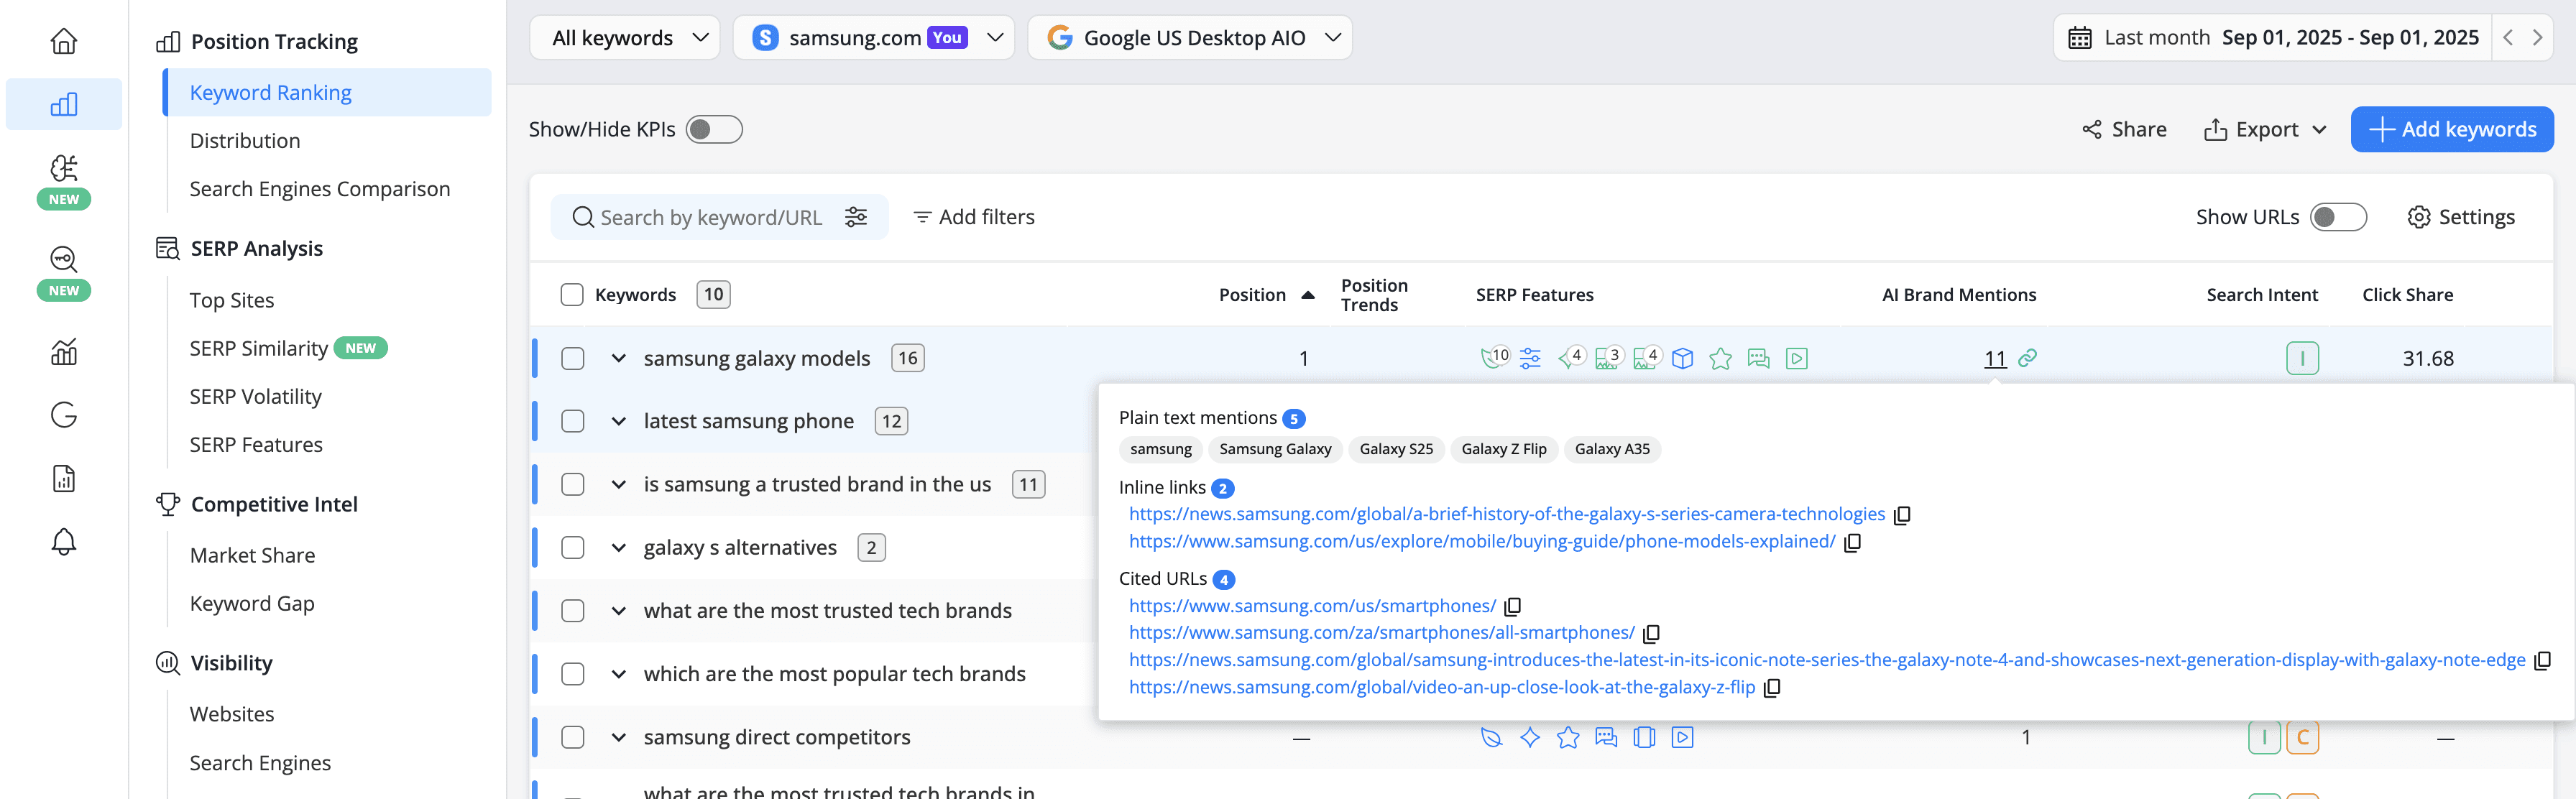The image size is (2576, 799).
Task: Click the Share button
Action: [2124, 130]
